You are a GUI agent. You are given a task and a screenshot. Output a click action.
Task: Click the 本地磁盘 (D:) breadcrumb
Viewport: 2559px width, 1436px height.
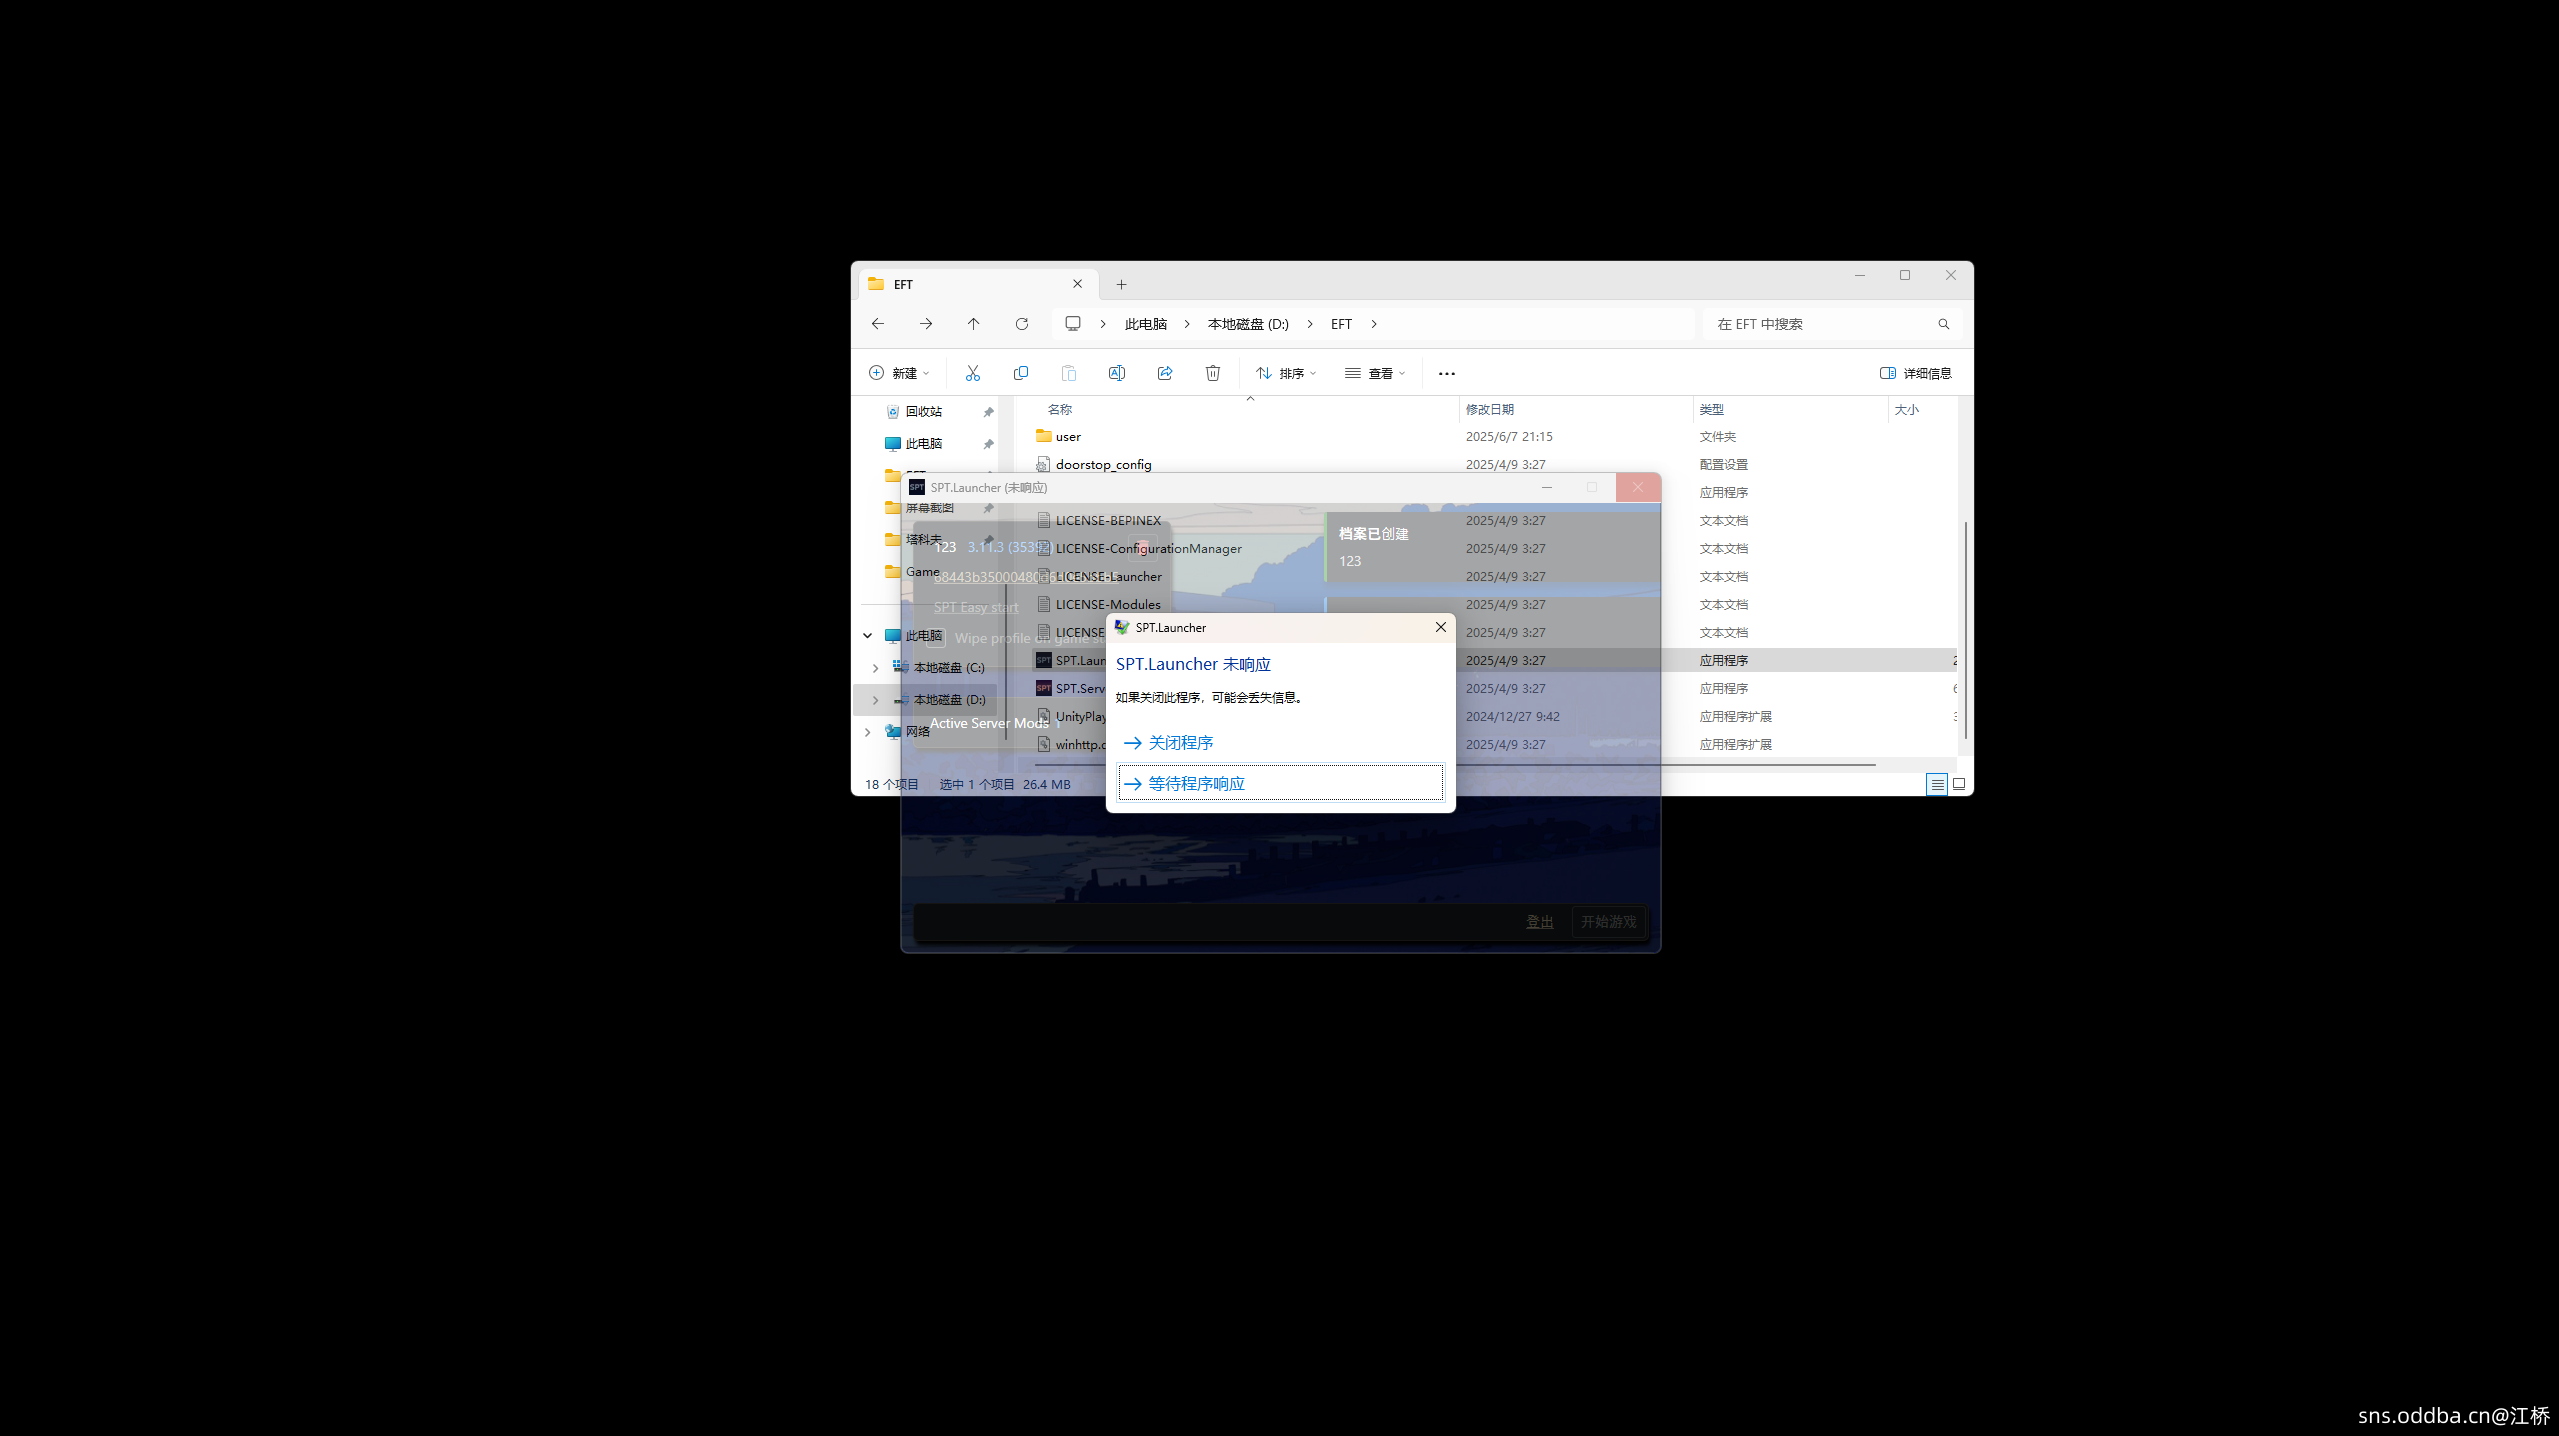[x=1247, y=324]
